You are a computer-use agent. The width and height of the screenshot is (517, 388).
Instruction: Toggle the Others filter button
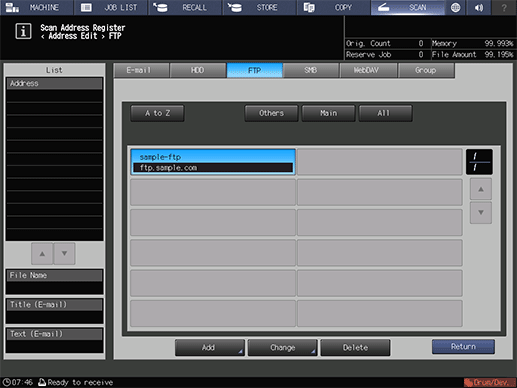point(271,113)
